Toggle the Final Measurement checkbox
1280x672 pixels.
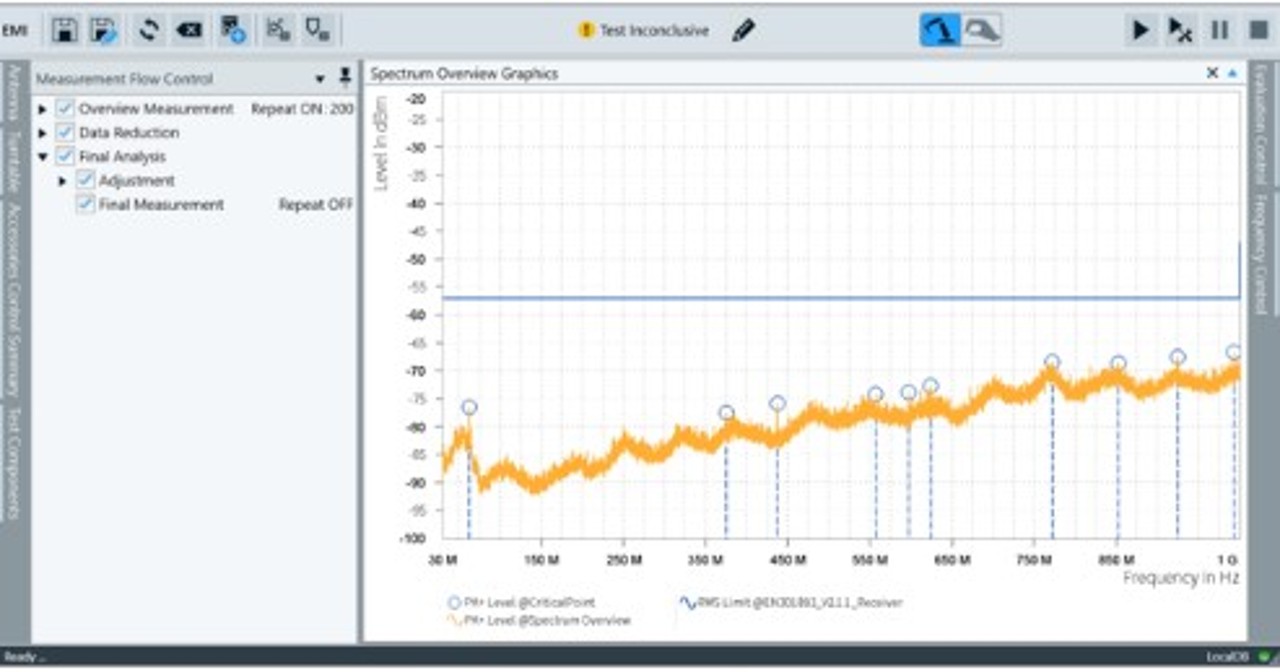(x=85, y=204)
